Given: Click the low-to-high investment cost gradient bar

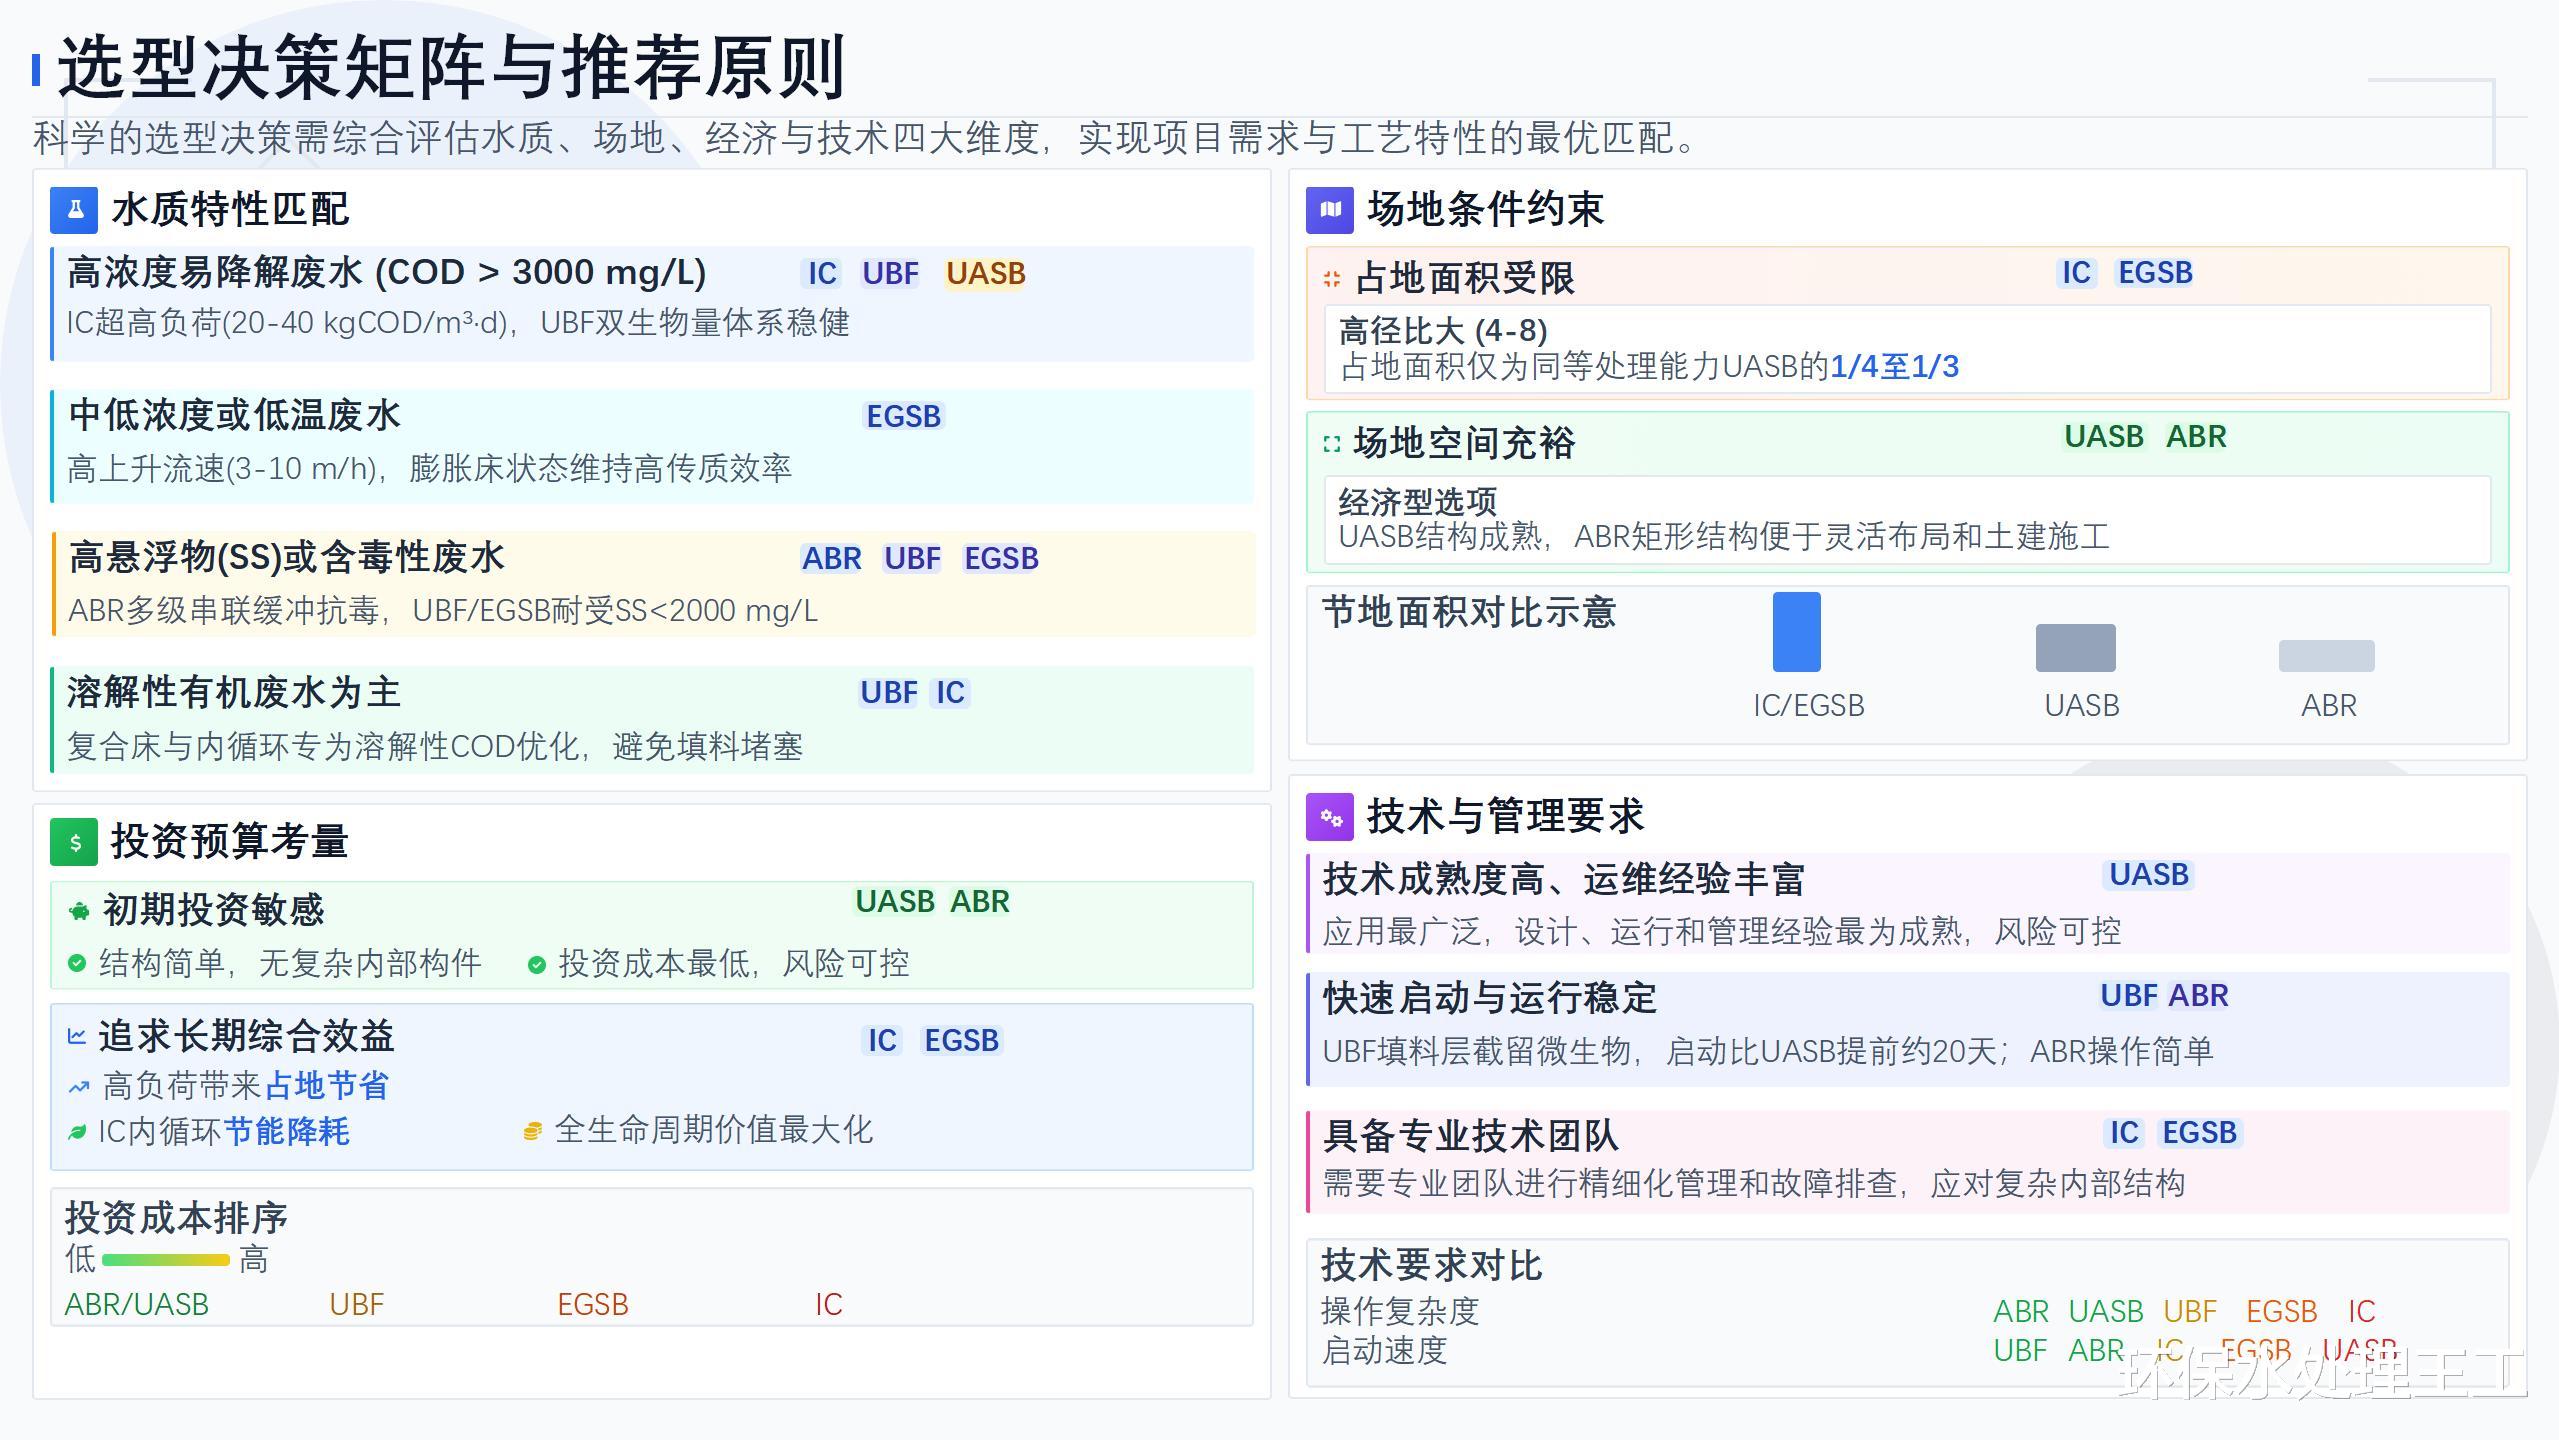Looking at the screenshot, I should [x=166, y=1260].
